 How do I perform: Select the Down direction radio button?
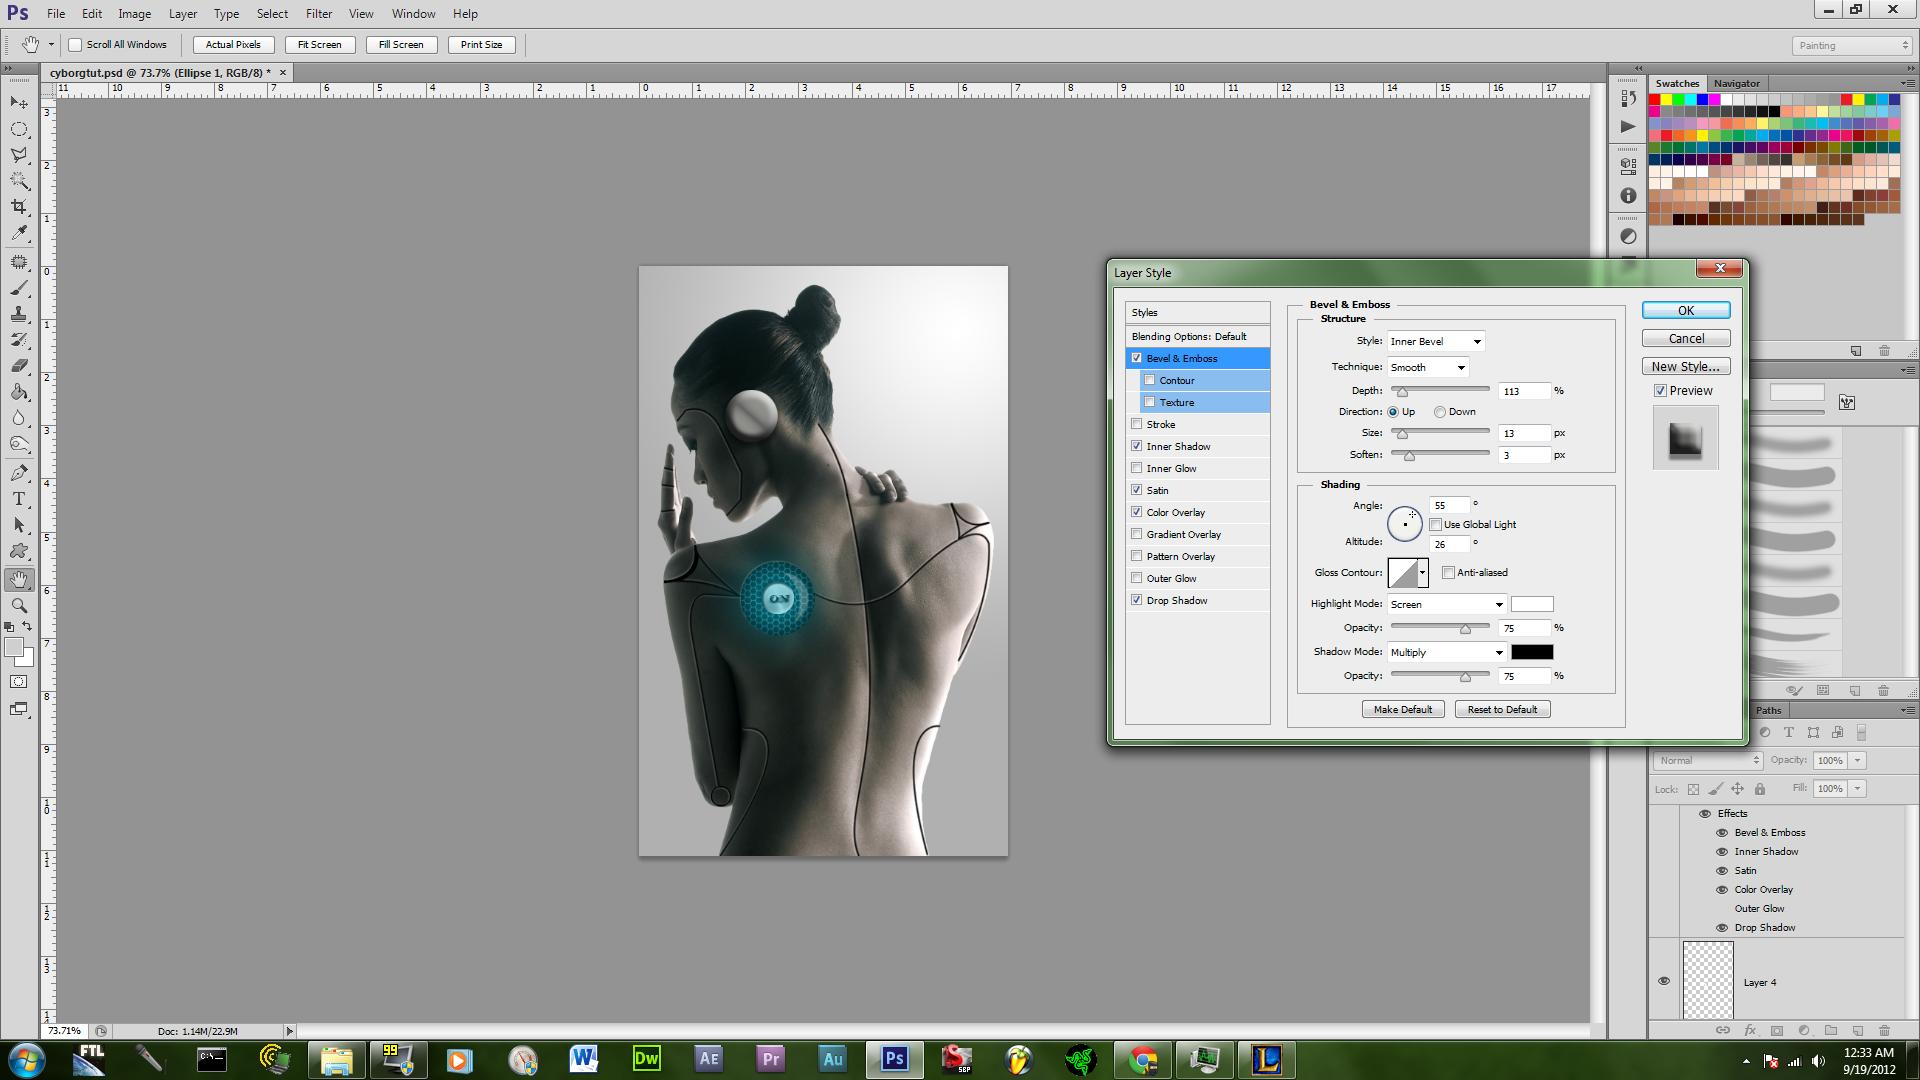coord(1440,412)
